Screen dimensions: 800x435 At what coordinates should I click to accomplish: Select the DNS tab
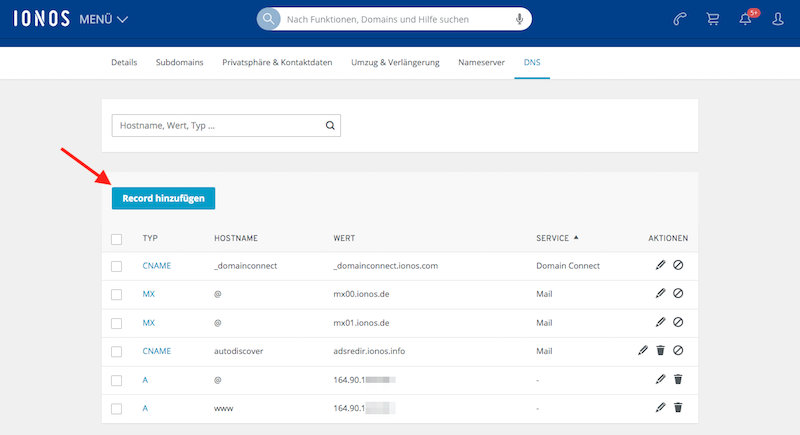[532, 62]
